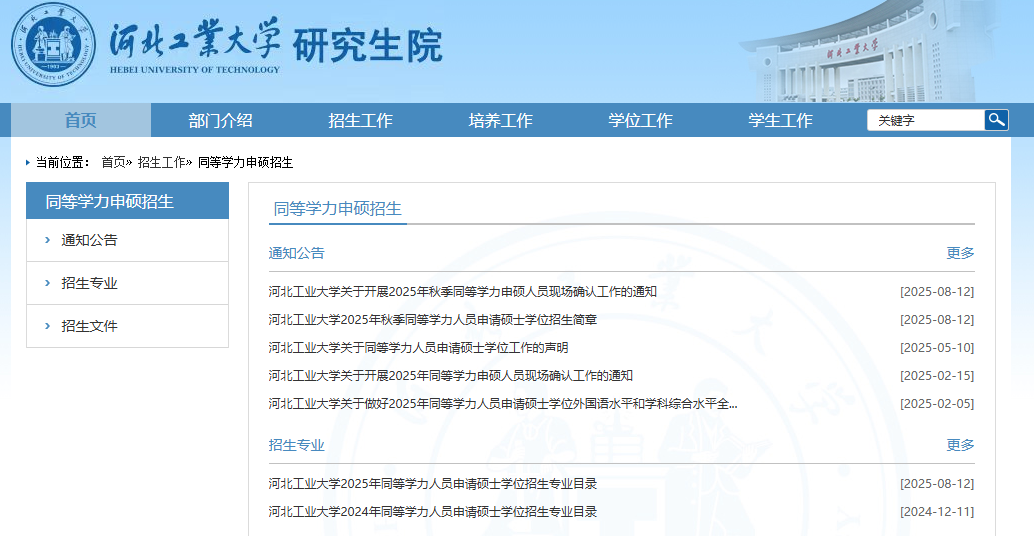Click the 同等学力申硕招生 sidebar header
The height and width of the screenshot is (536, 1034).
tap(127, 201)
